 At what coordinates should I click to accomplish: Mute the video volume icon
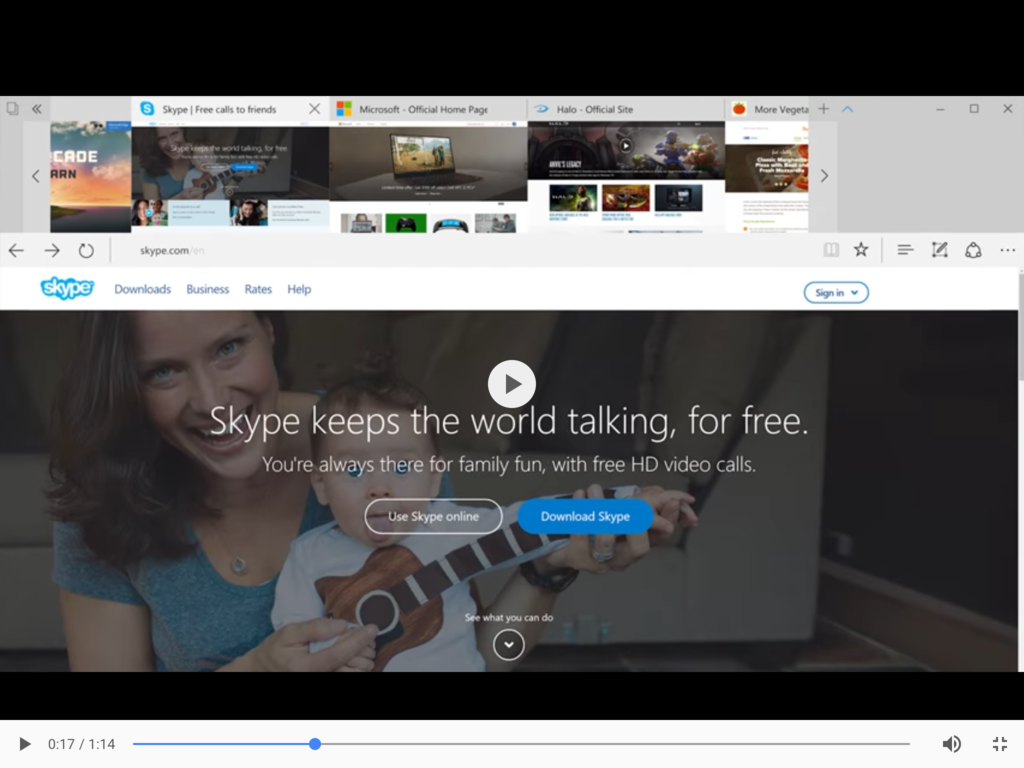tap(952, 744)
